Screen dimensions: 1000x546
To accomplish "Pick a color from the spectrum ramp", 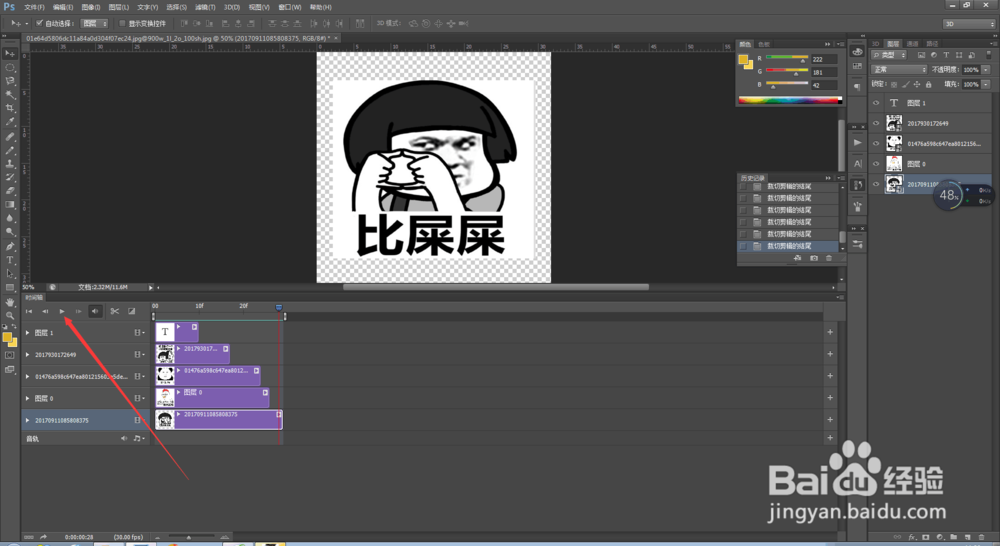I will pos(790,100).
